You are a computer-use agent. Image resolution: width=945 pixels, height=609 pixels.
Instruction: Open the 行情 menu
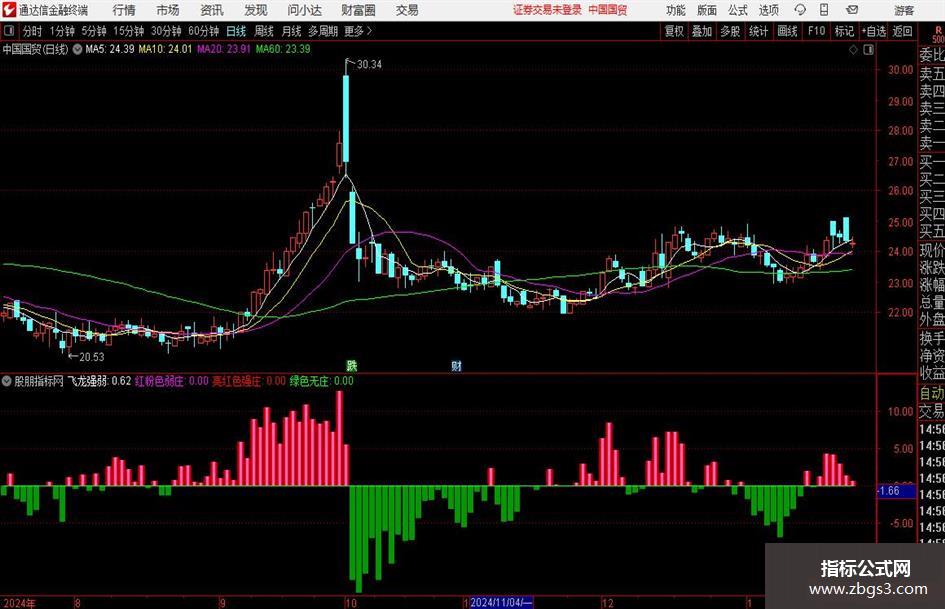pyautogui.click(x=124, y=10)
